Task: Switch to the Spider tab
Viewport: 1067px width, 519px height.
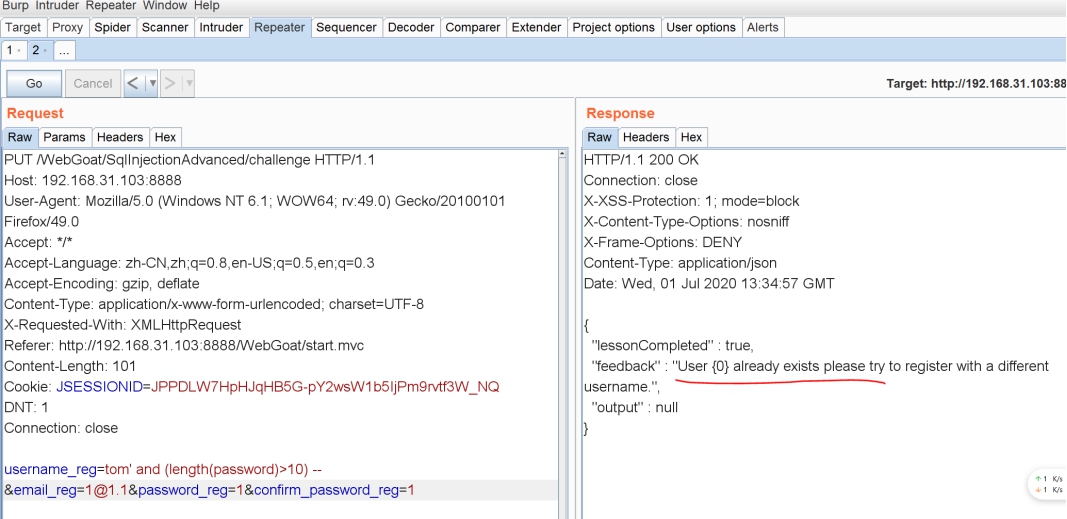Action: click(112, 27)
